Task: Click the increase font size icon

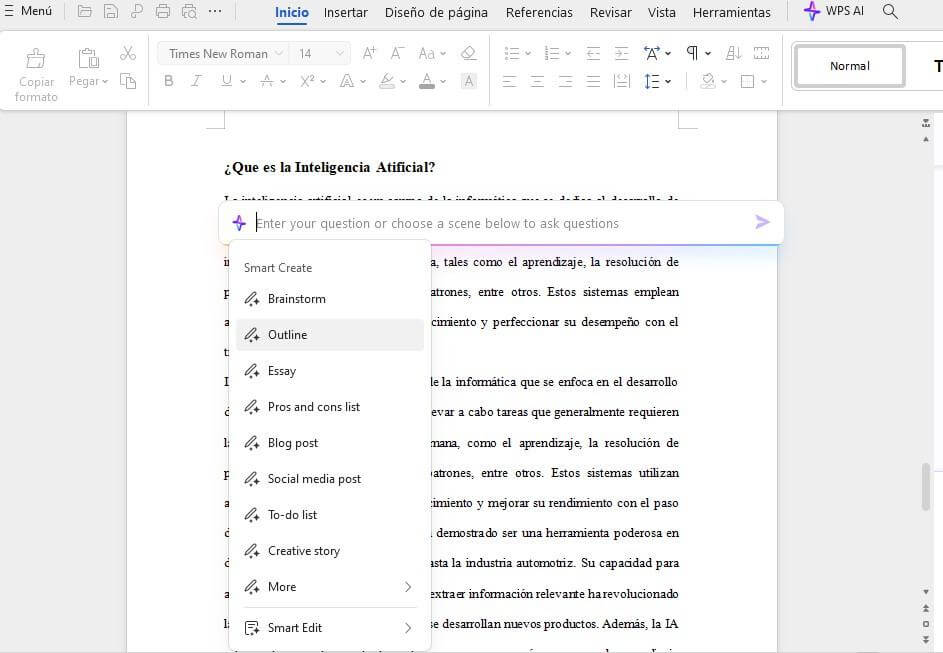Action: [x=369, y=53]
